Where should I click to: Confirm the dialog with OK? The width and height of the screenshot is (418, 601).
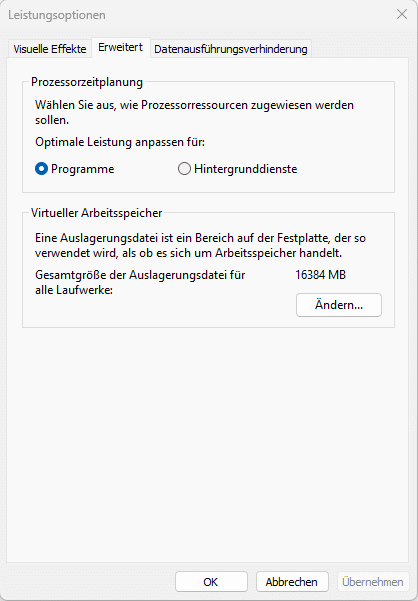click(211, 582)
